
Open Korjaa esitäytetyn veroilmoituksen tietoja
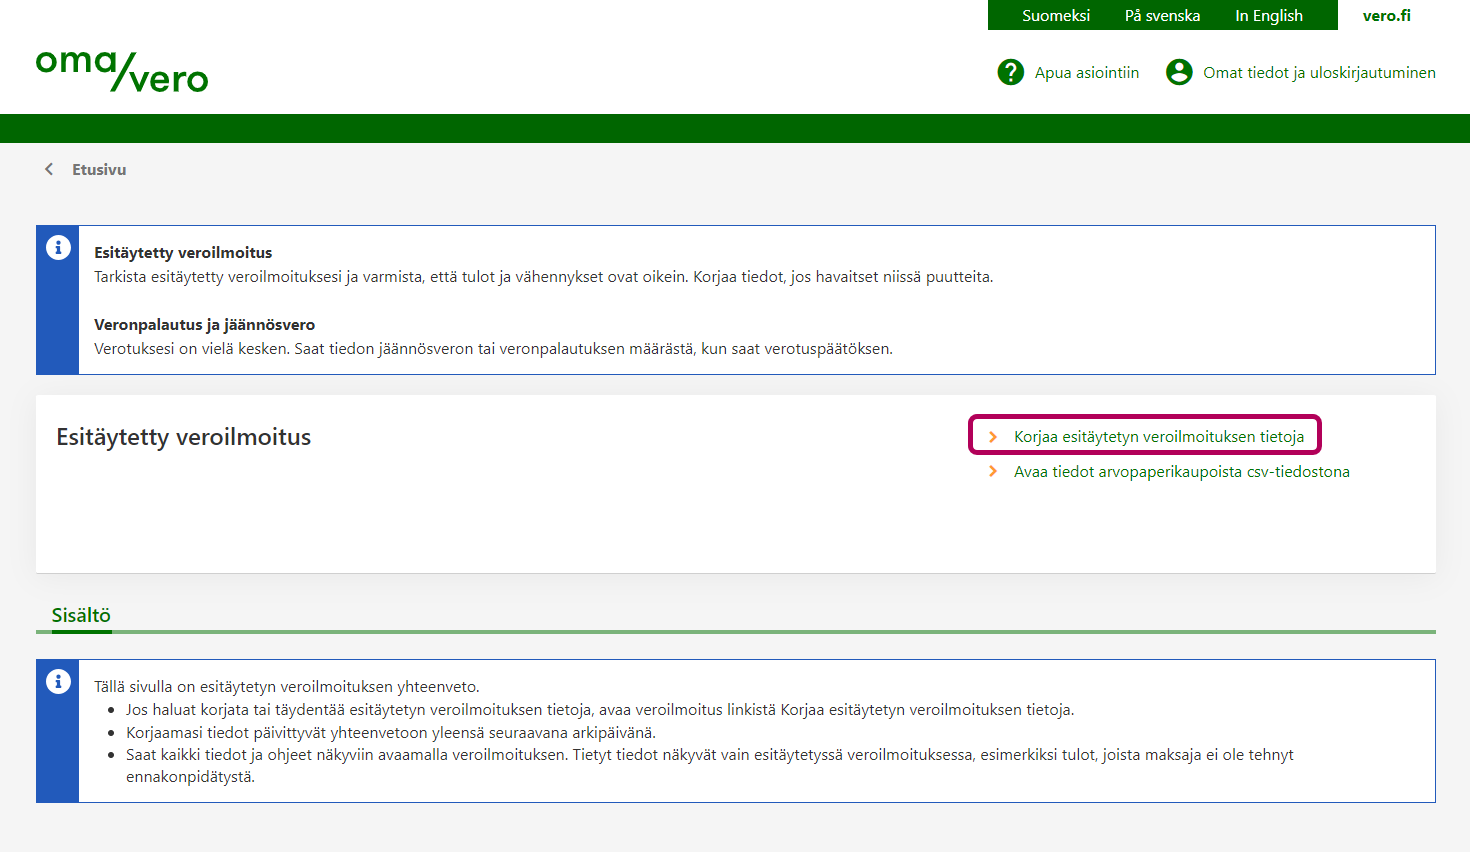pos(1158,437)
